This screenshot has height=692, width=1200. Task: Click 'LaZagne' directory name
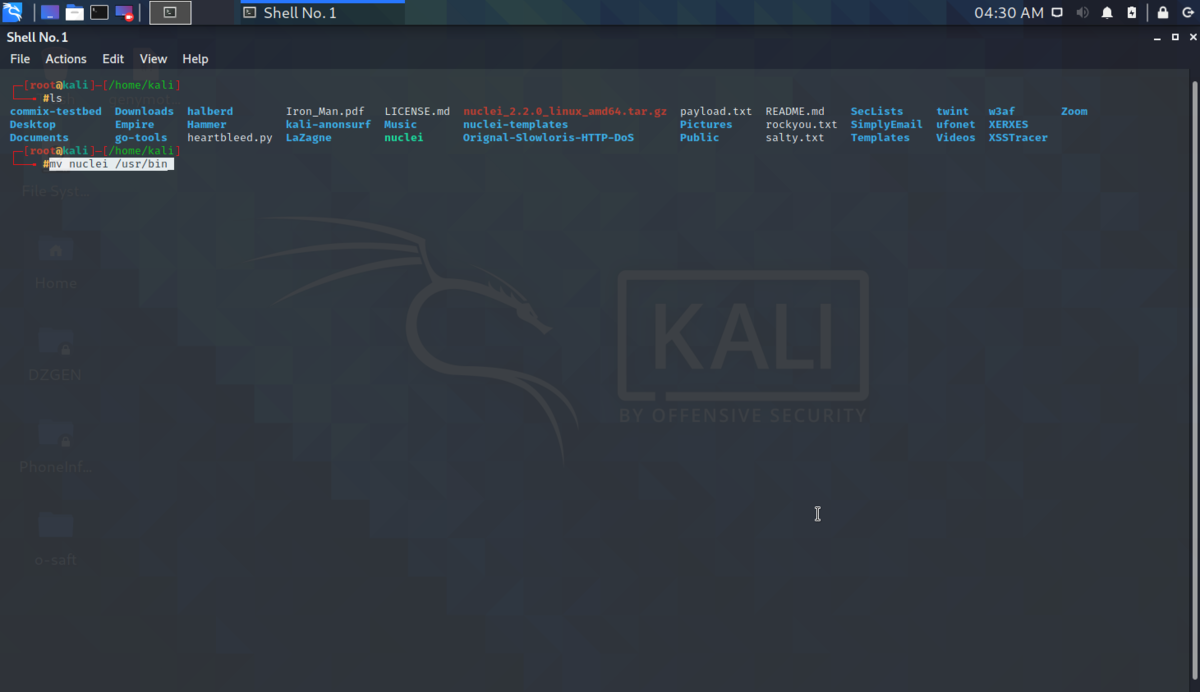(x=309, y=137)
